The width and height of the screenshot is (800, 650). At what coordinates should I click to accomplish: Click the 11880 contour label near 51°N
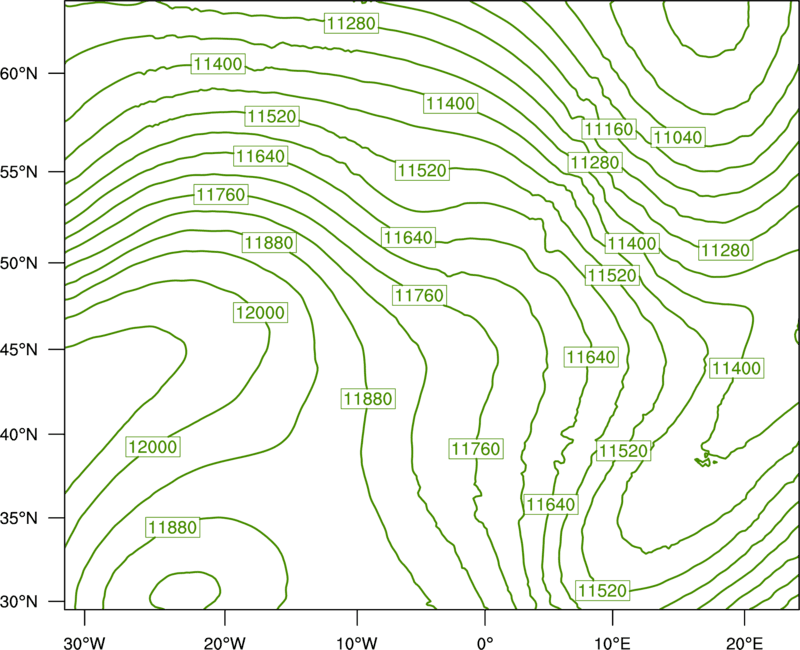click(x=269, y=242)
